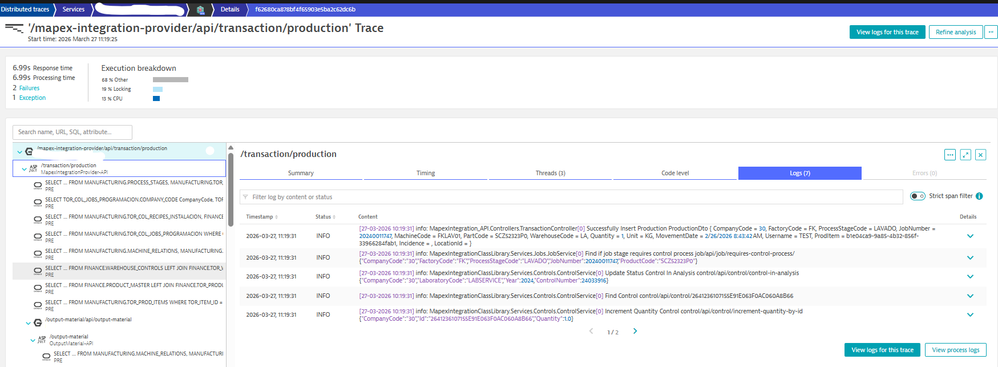Click the Strict span filter info icon
Image resolution: width=998 pixels, height=367 pixels.
979,196
